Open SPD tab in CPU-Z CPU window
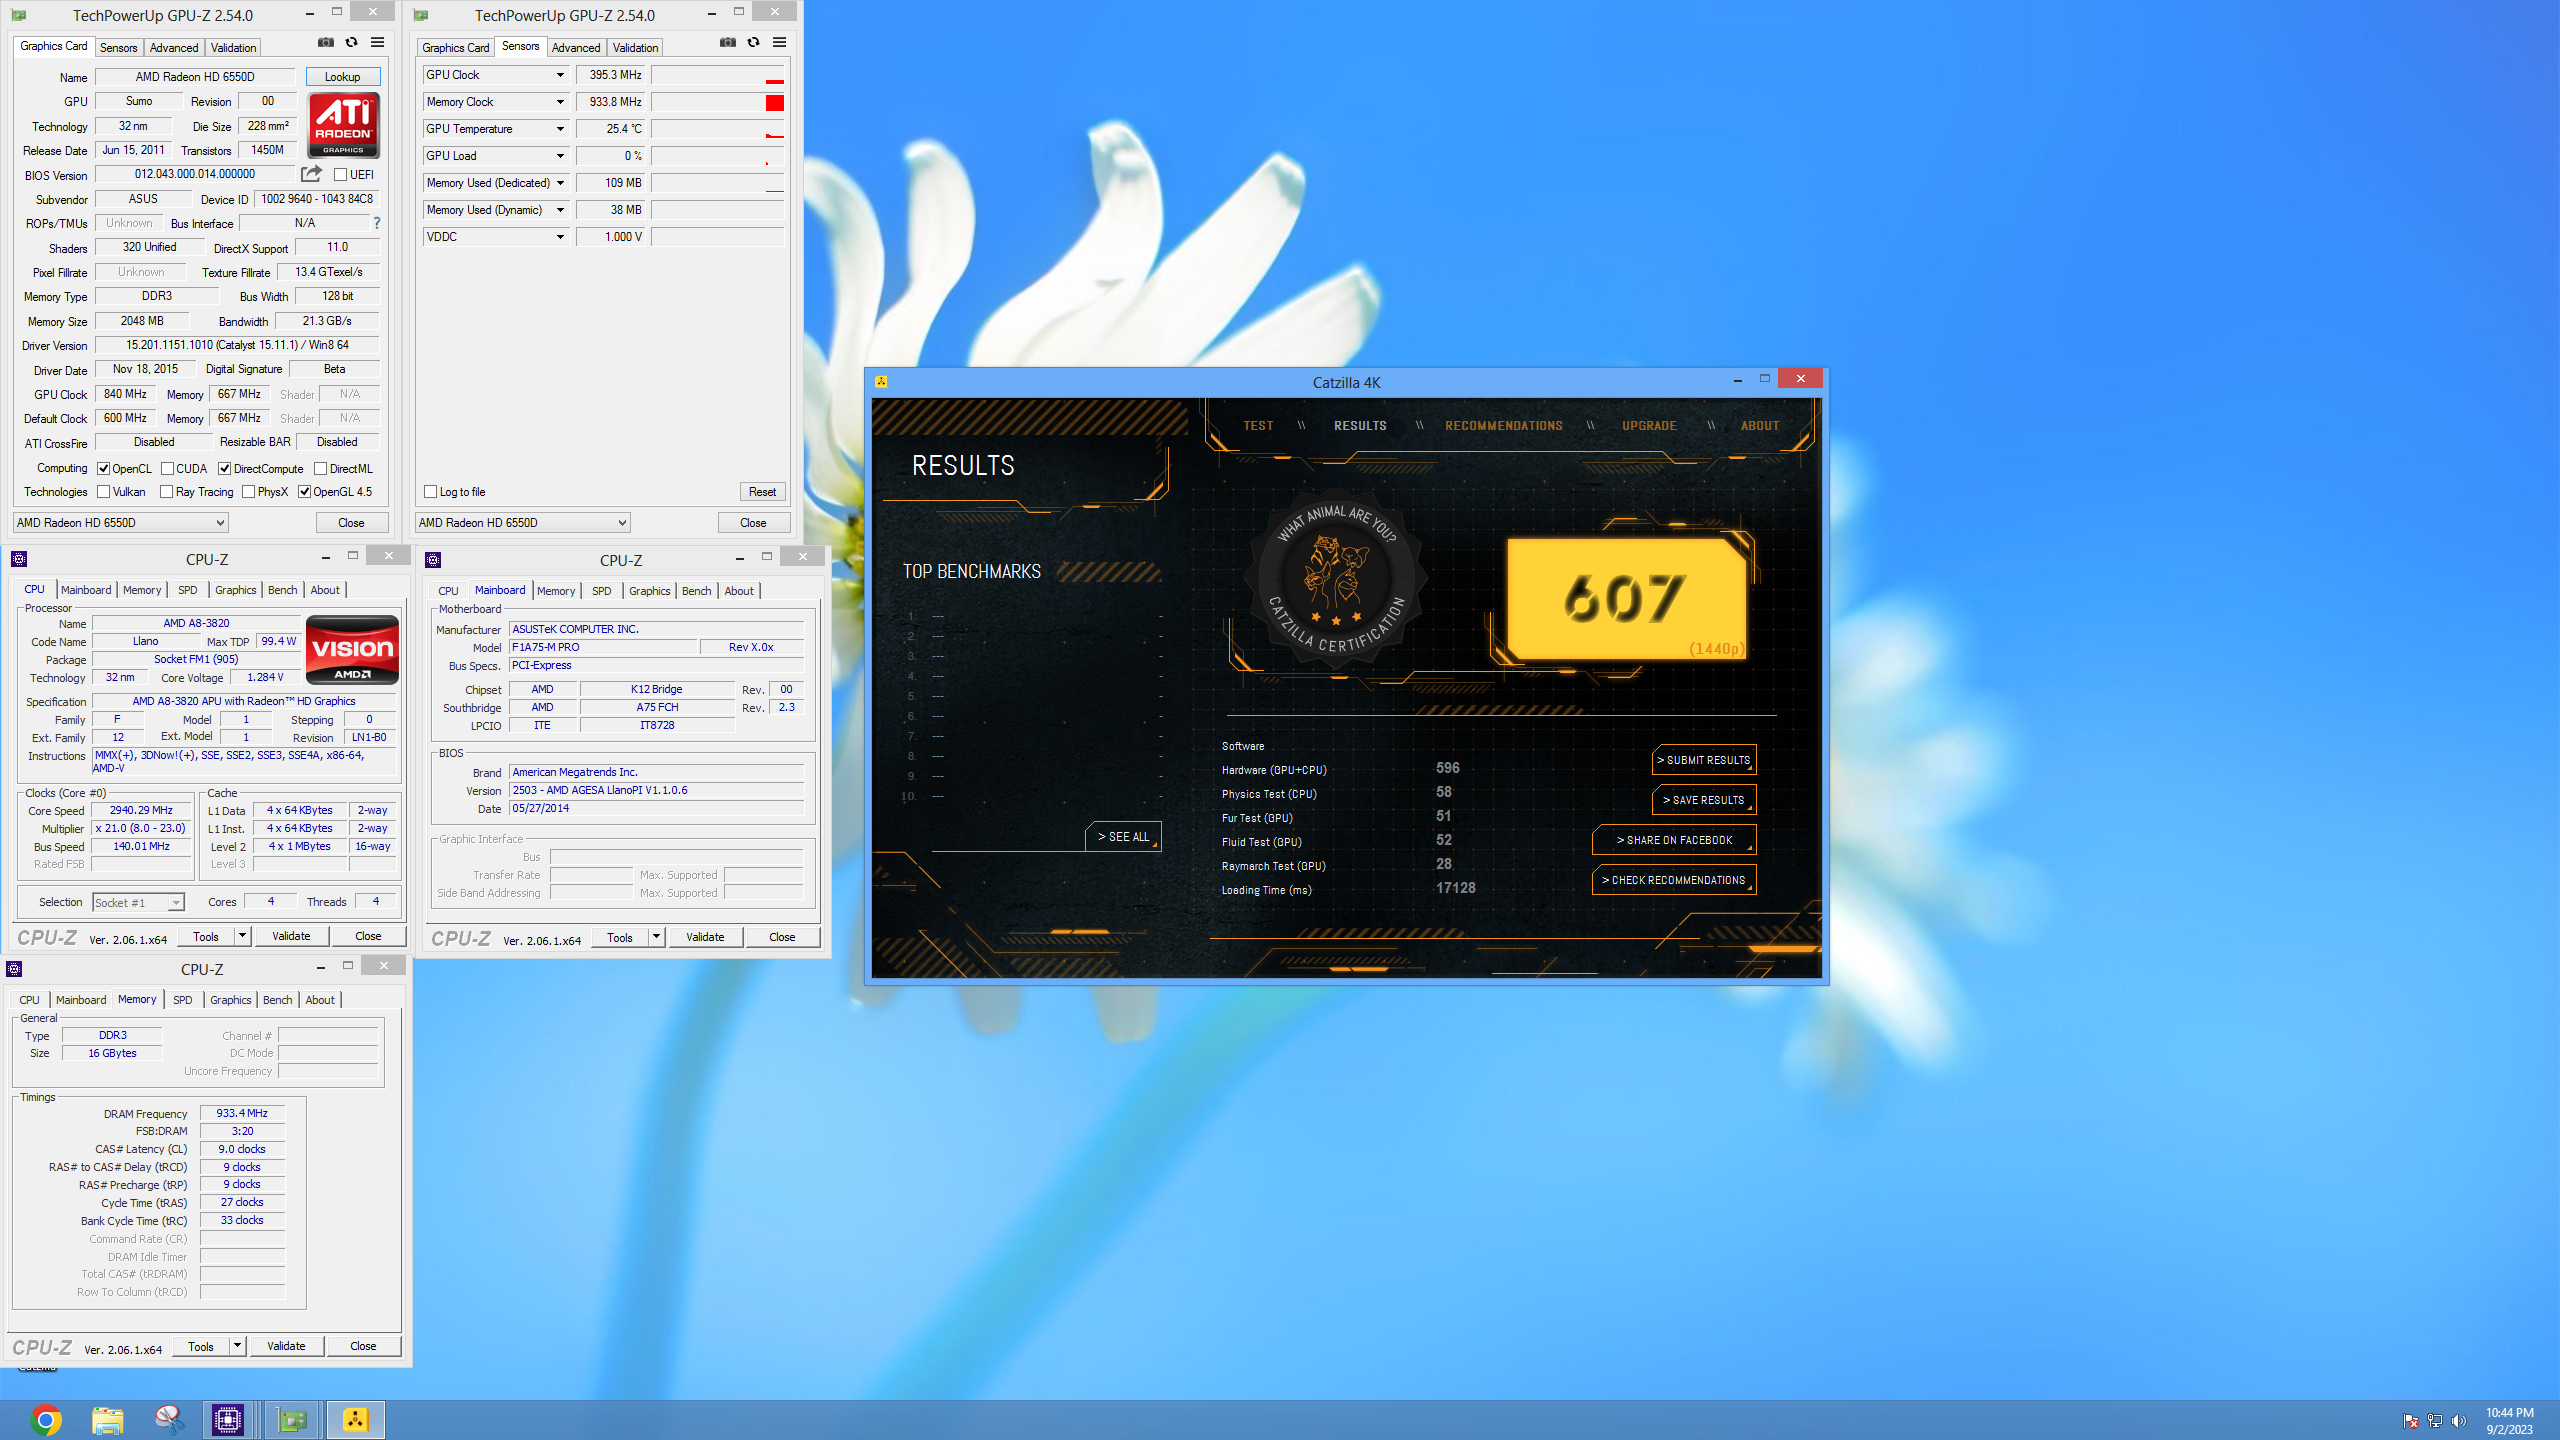This screenshot has width=2560, height=1440. [188, 590]
